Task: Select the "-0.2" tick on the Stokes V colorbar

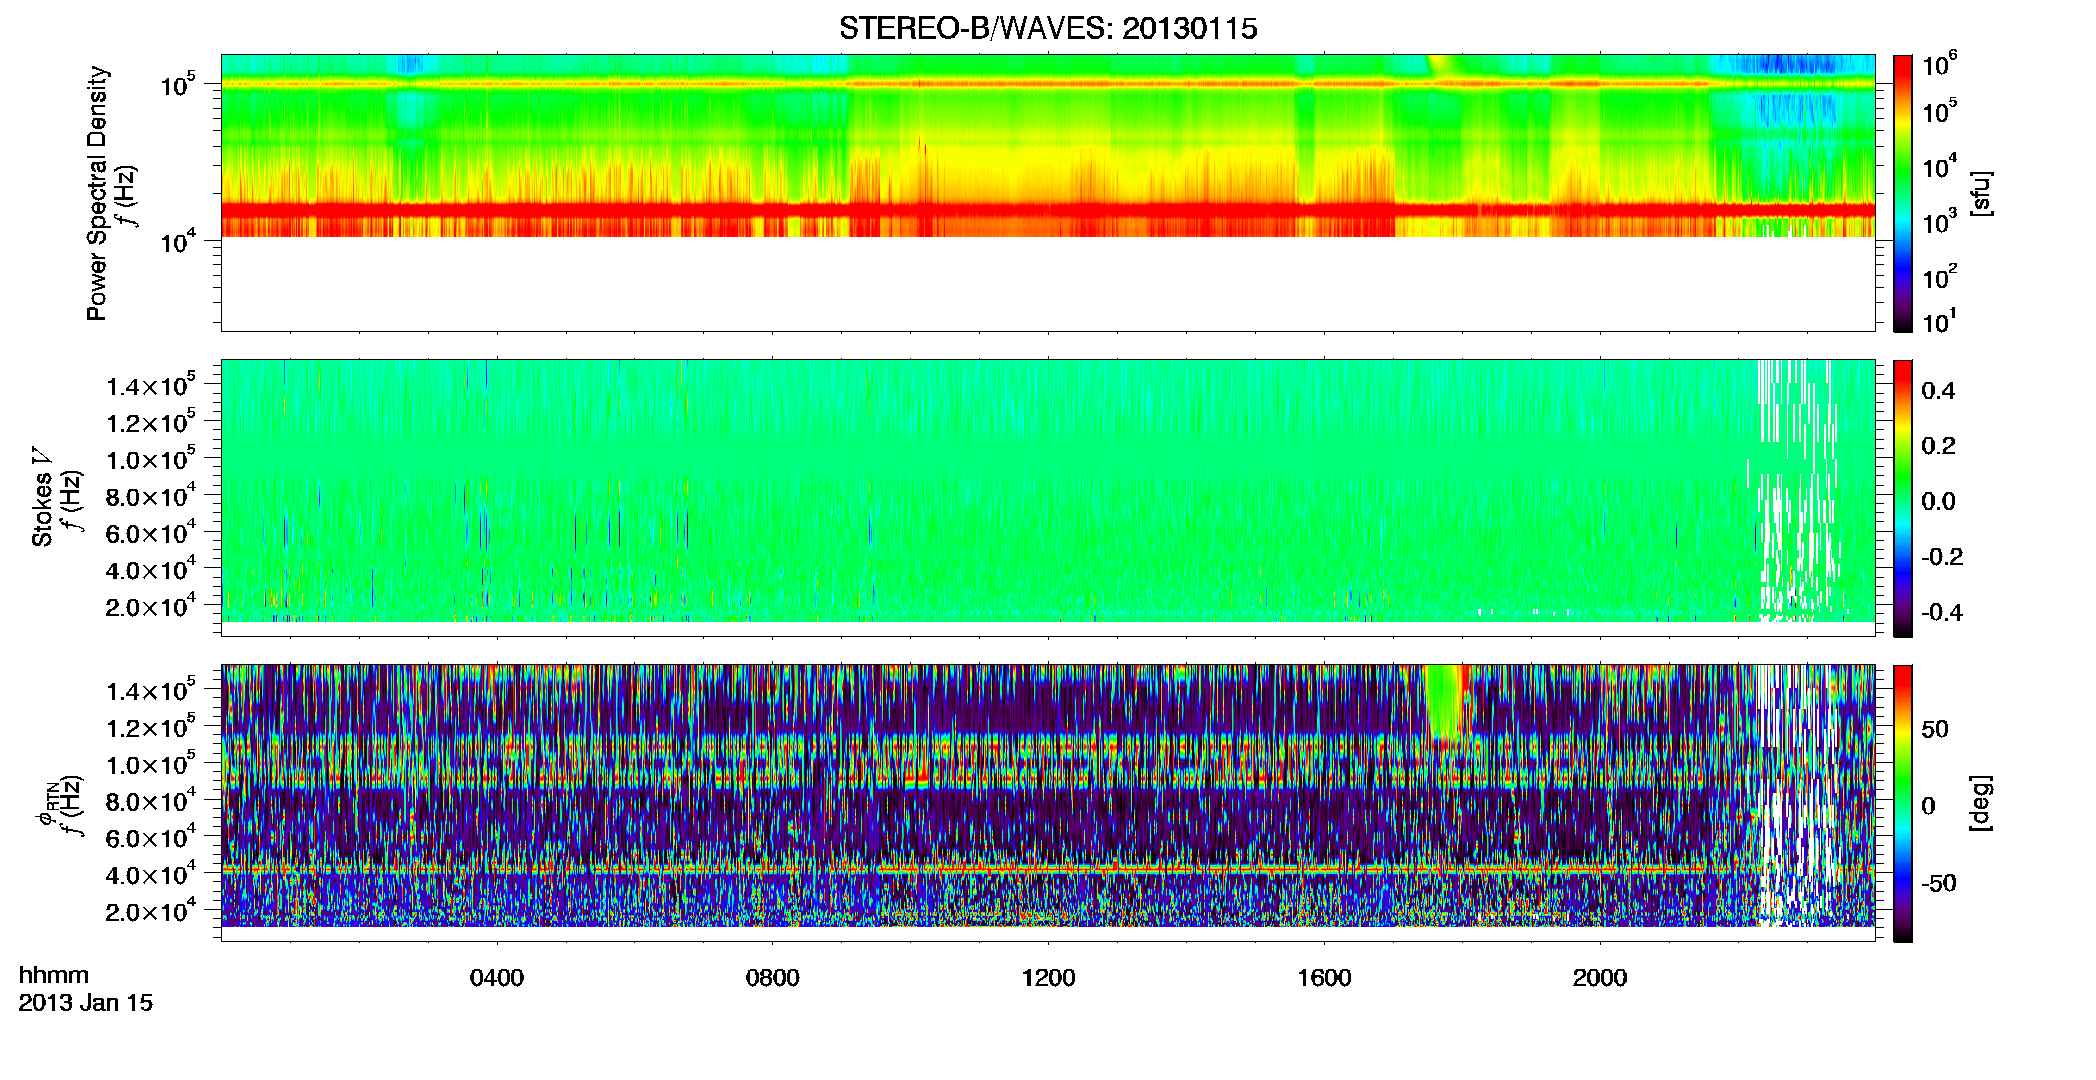Action: coord(1942,557)
